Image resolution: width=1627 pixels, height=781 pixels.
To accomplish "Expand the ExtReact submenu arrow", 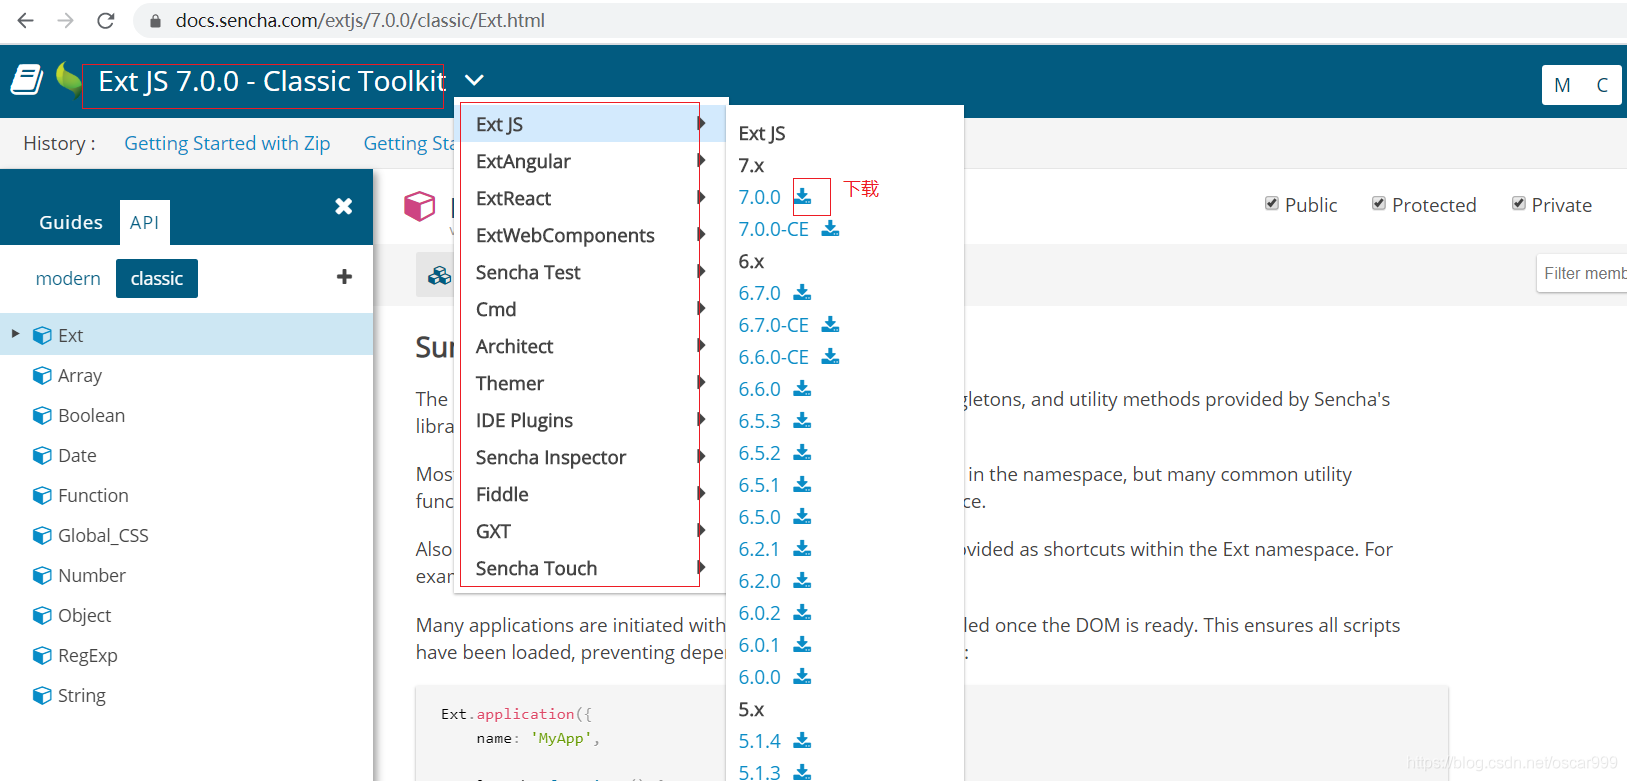I will point(702,197).
